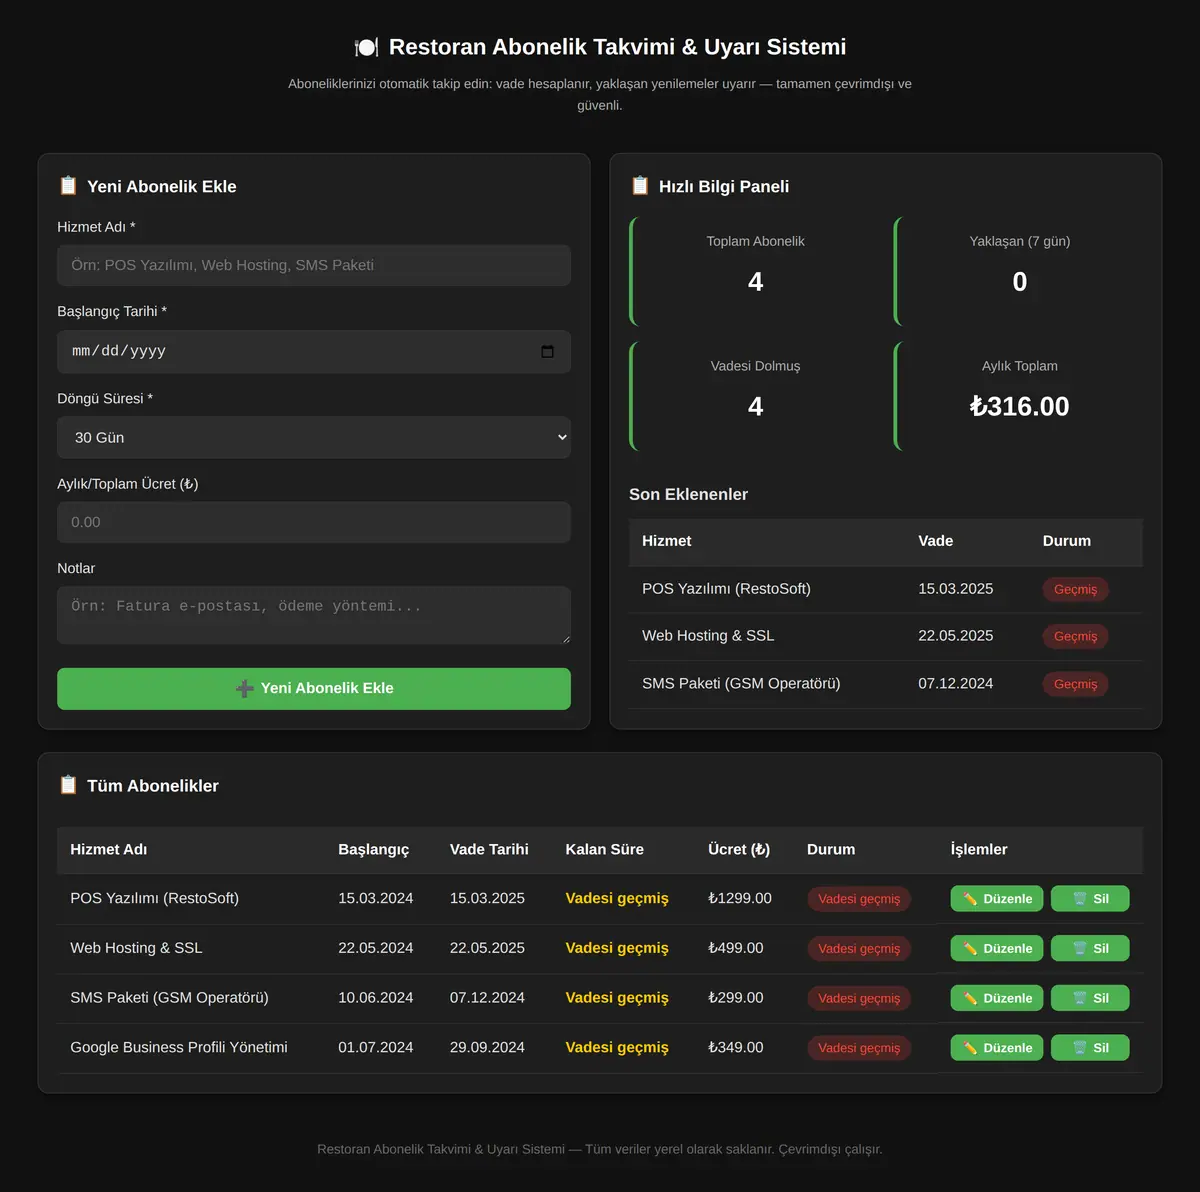Click Google Business Profili Yönetimi service name
Image resolution: width=1200 pixels, height=1192 pixels.
(x=179, y=1047)
